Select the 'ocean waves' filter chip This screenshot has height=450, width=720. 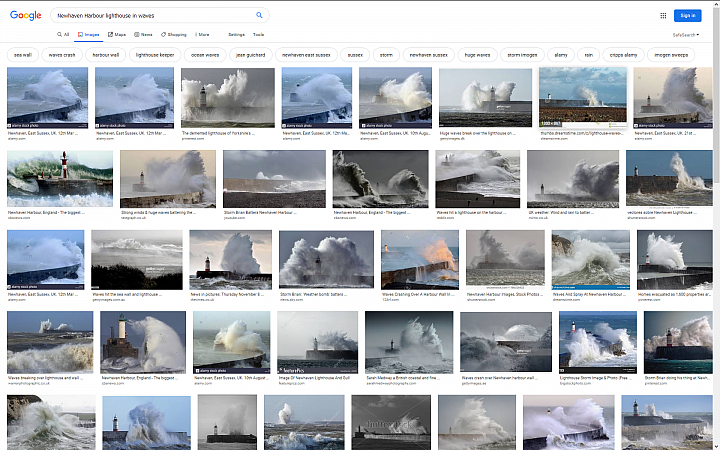click(205, 55)
